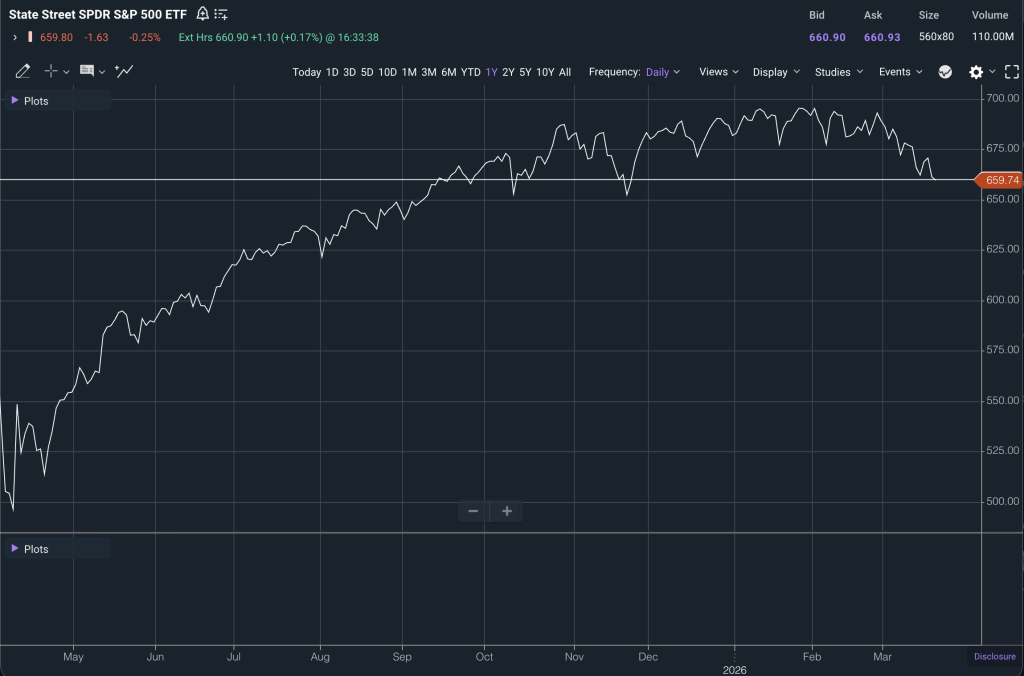Click the 2026 year axis label

734,669
